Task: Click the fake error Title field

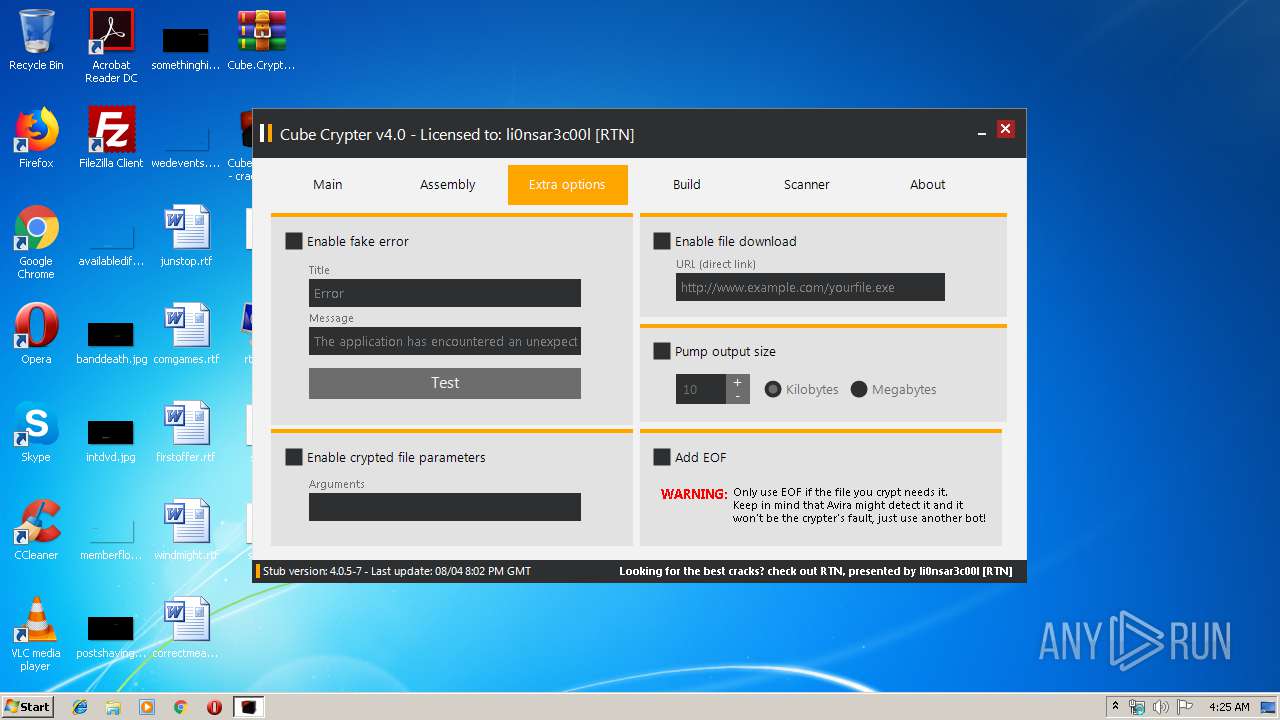Action: 445,293
